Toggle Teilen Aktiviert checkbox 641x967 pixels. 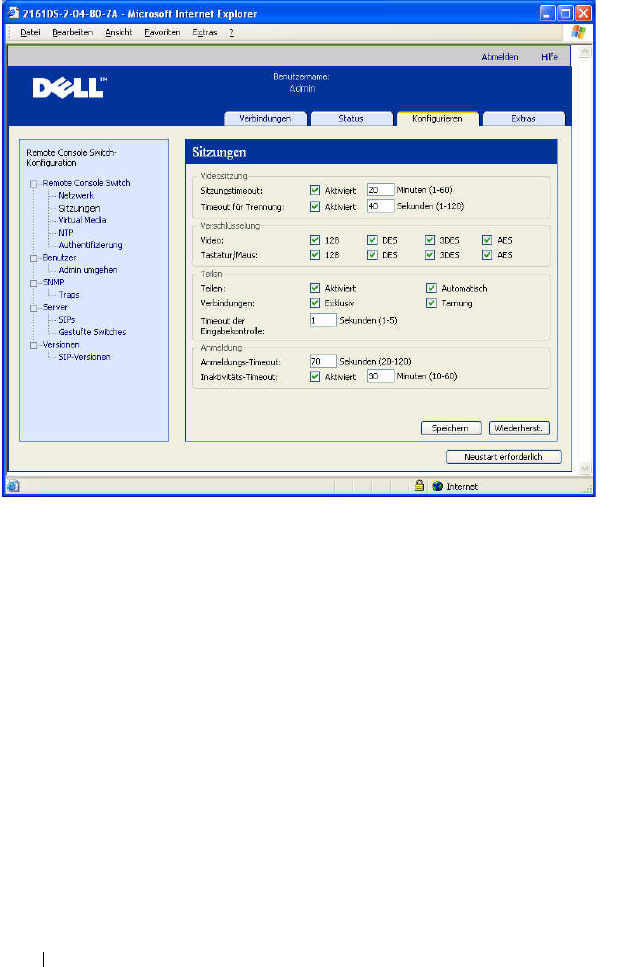pyautogui.click(x=315, y=288)
